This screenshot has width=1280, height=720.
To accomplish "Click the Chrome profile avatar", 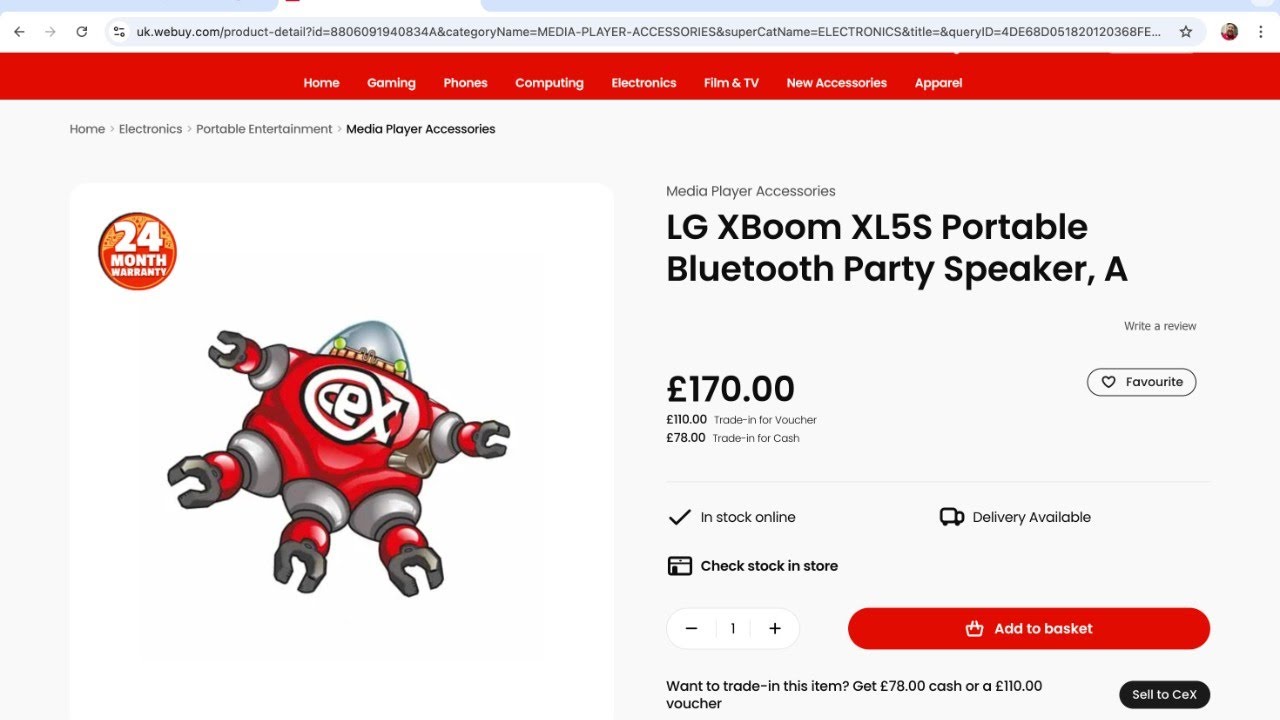I will (1229, 32).
